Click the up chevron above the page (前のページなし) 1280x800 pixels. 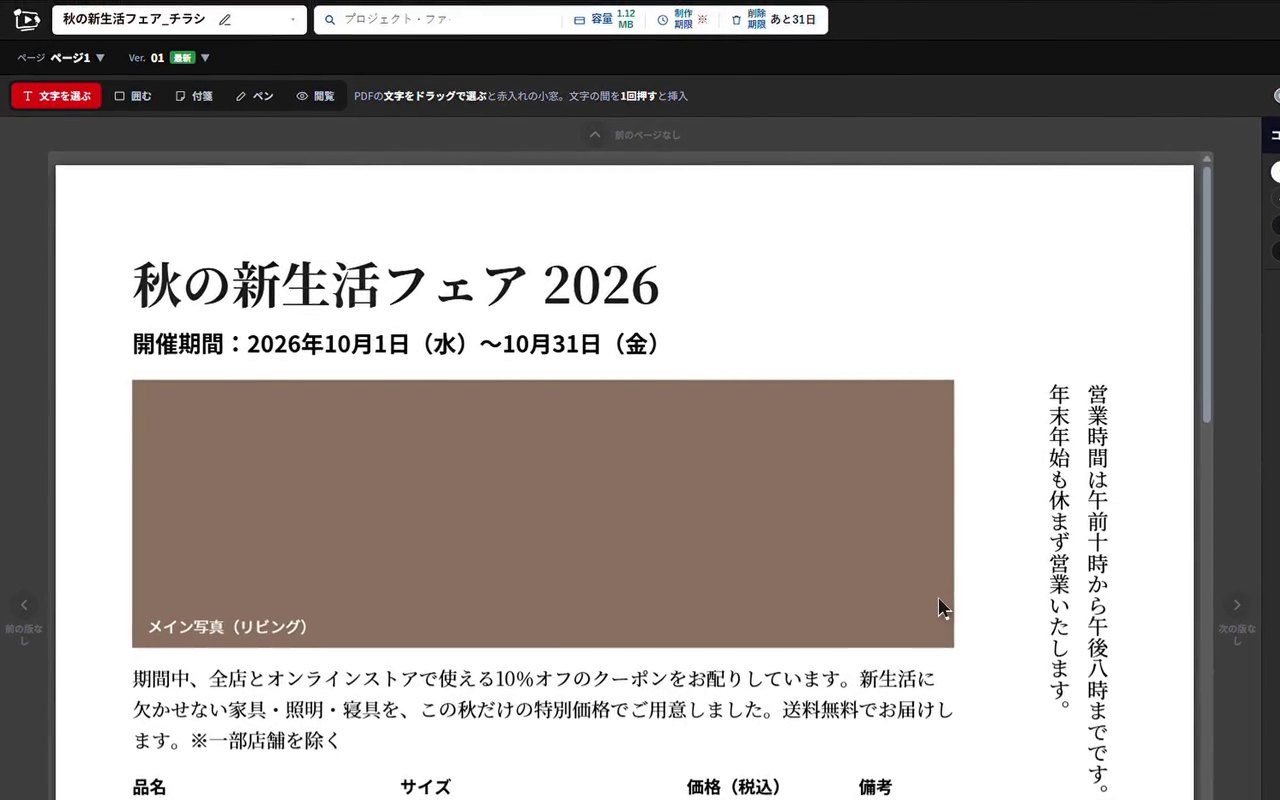(x=595, y=134)
